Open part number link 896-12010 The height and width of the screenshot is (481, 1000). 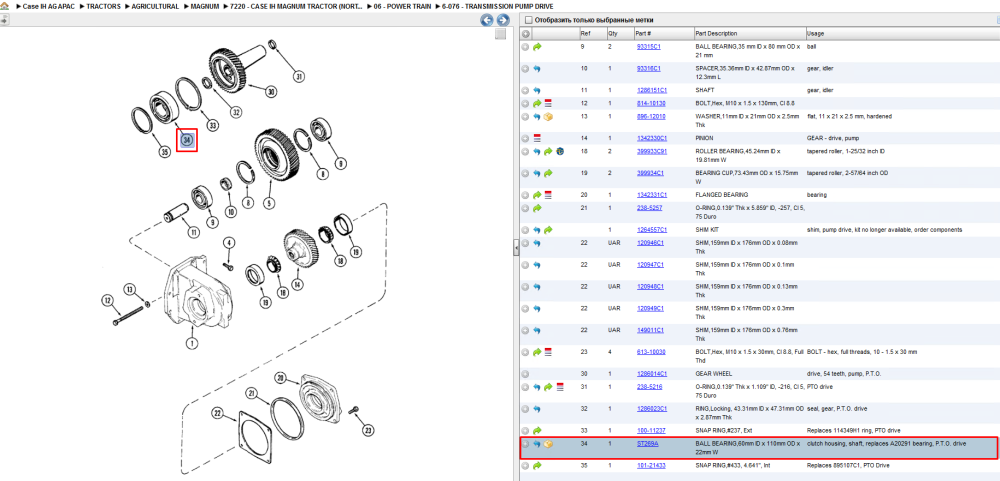651,117
